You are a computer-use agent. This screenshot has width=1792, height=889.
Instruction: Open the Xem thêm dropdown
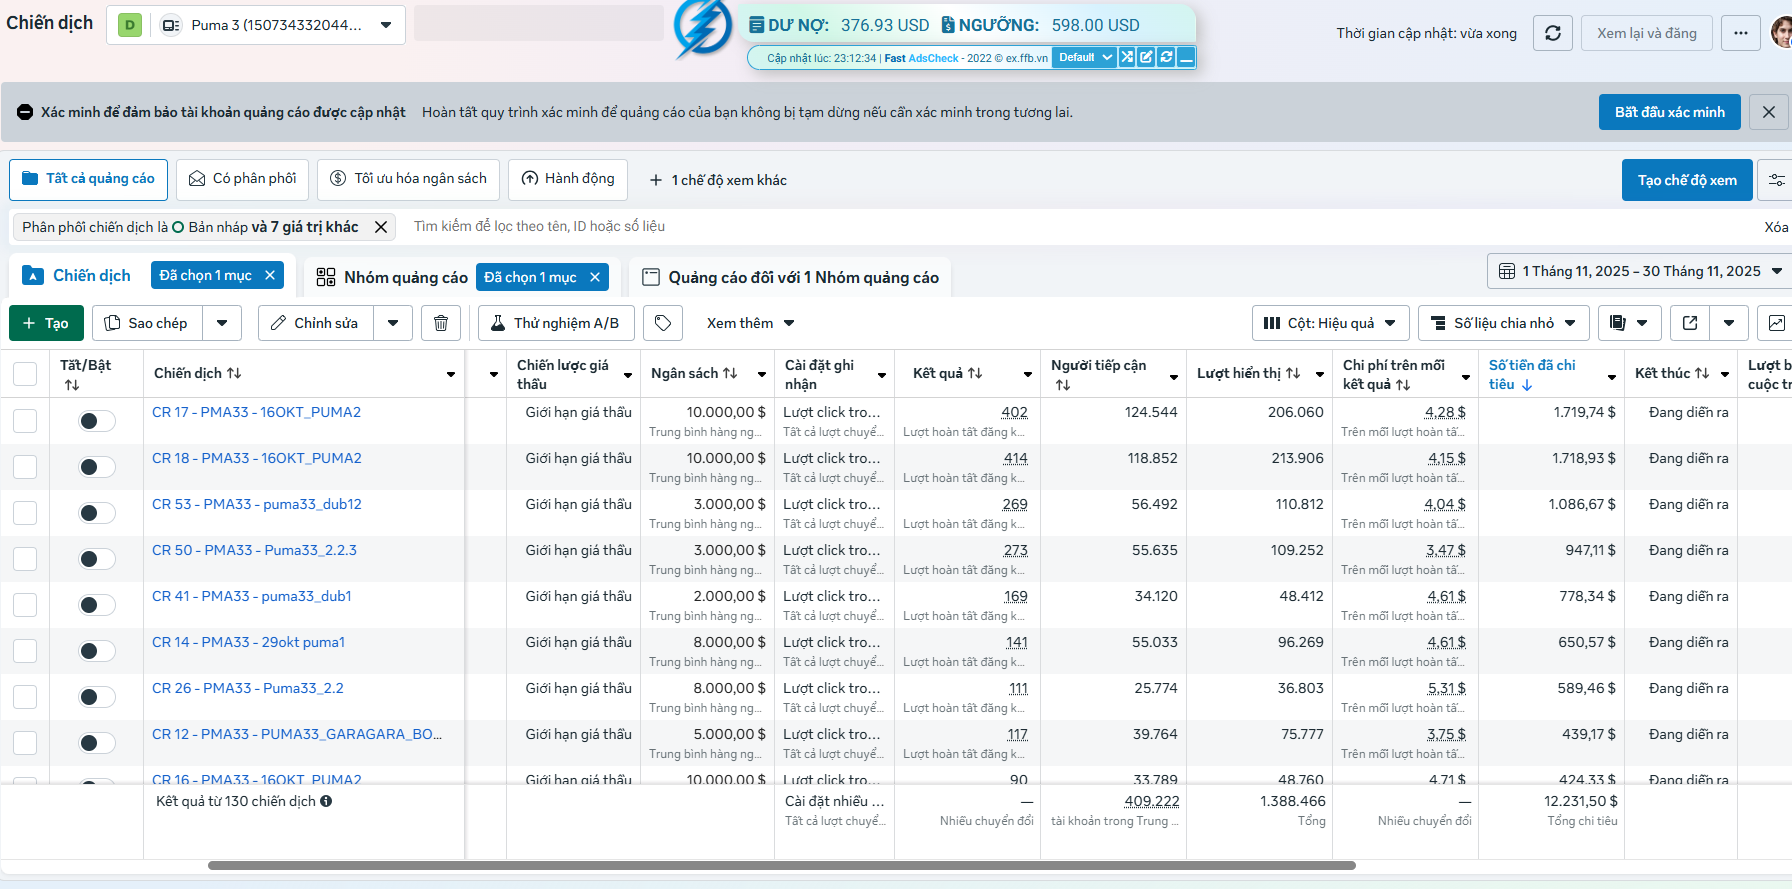[750, 323]
